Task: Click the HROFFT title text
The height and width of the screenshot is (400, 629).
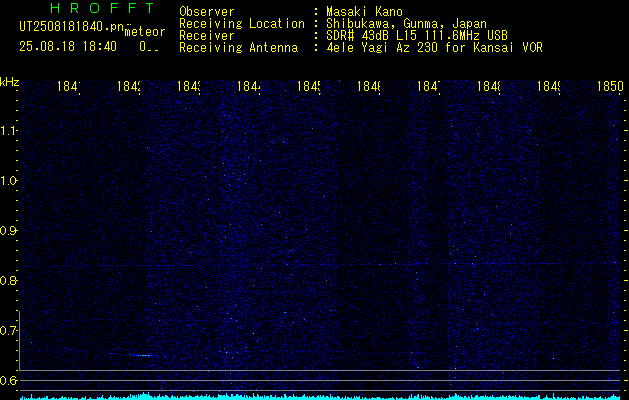Action: coord(103,8)
